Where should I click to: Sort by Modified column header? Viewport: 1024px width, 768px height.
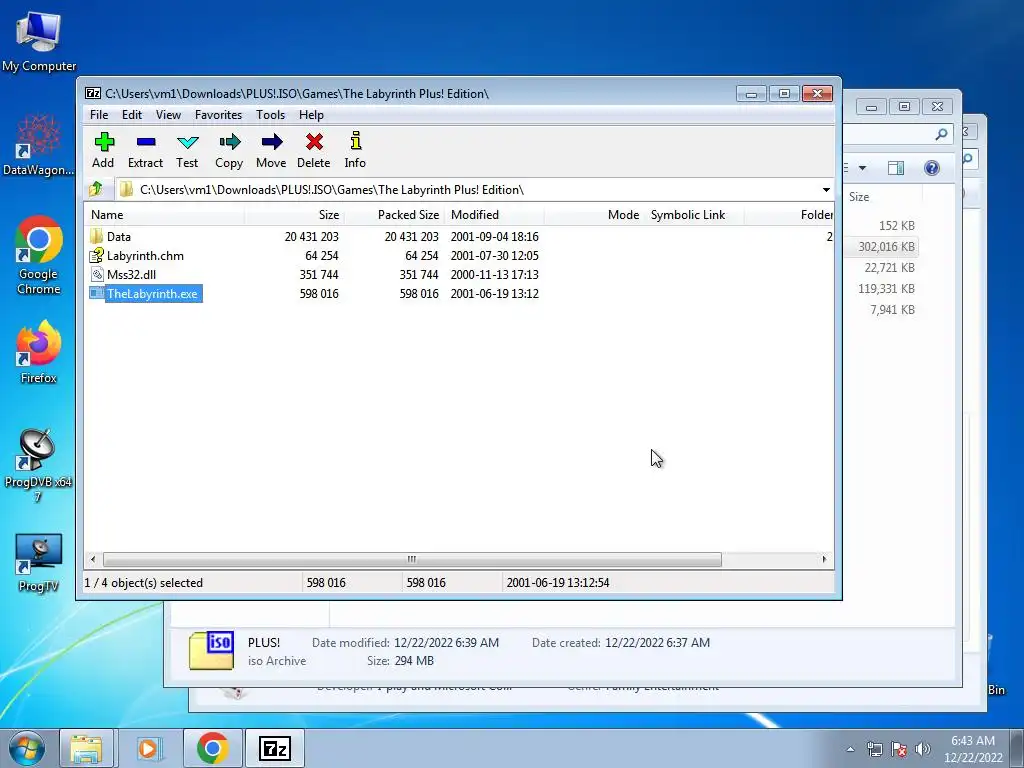[494, 215]
